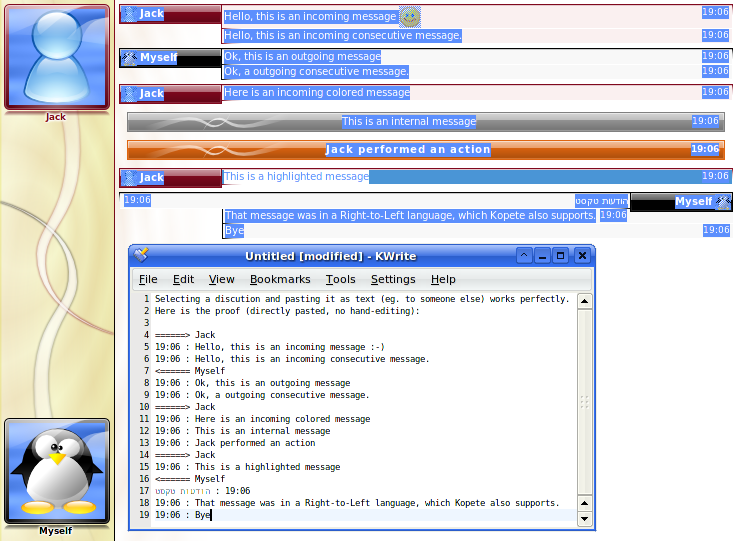Click line 17 Hebrew text in KWrite
This screenshot has height=541, width=737.
[x=183, y=491]
